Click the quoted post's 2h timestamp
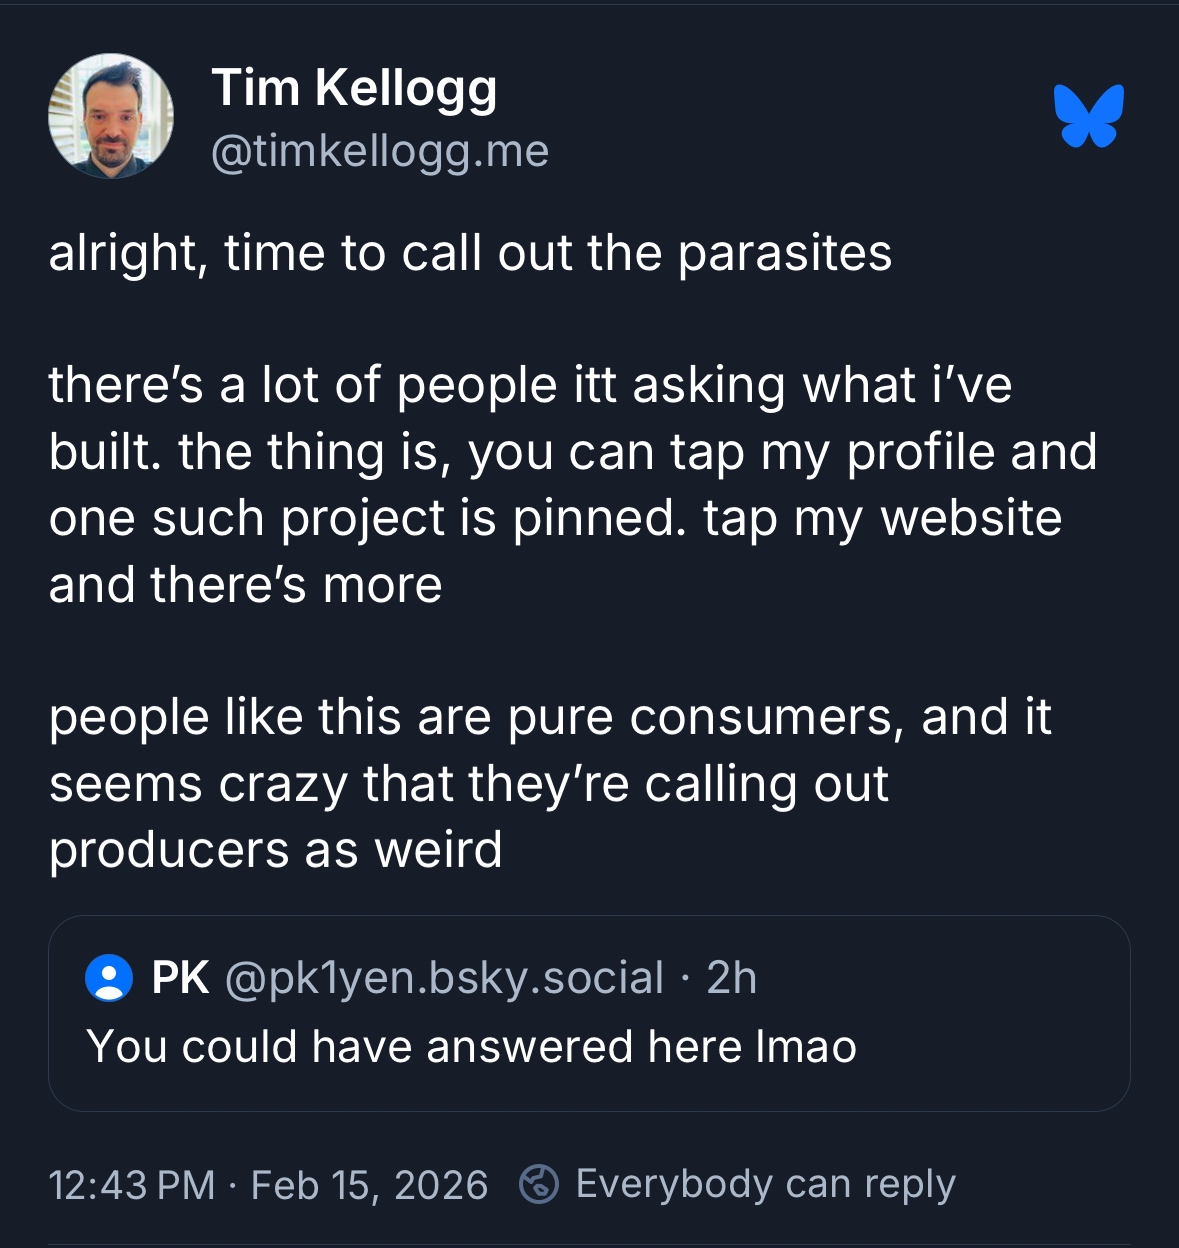 [731, 978]
